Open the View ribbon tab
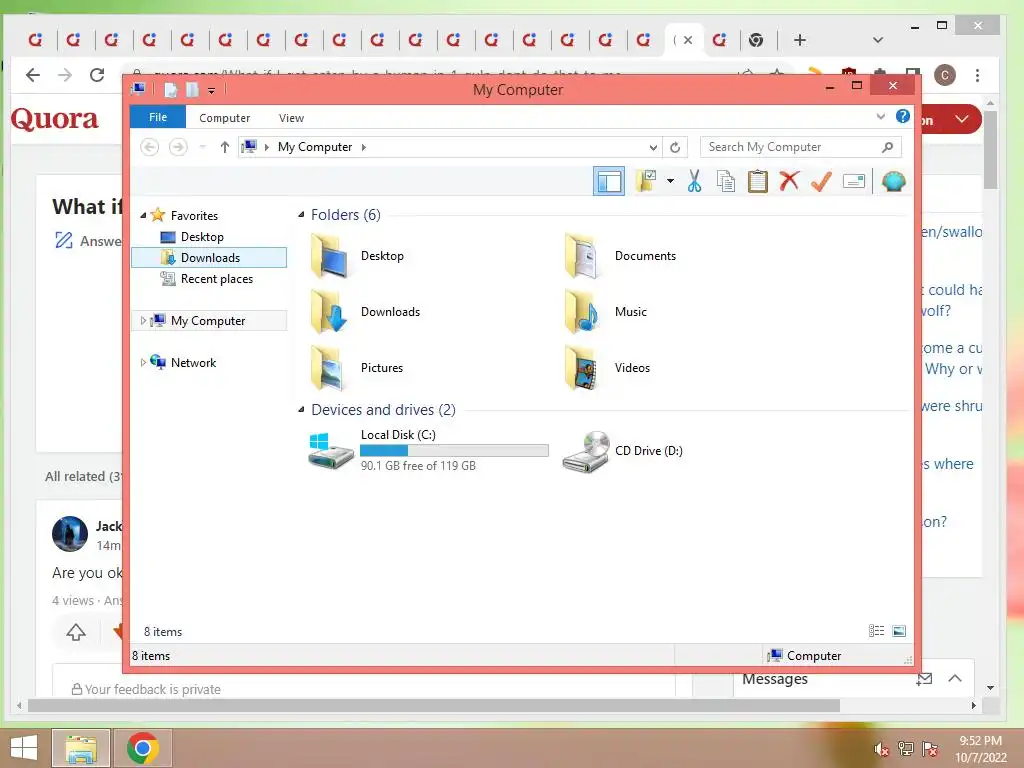 click(x=291, y=118)
